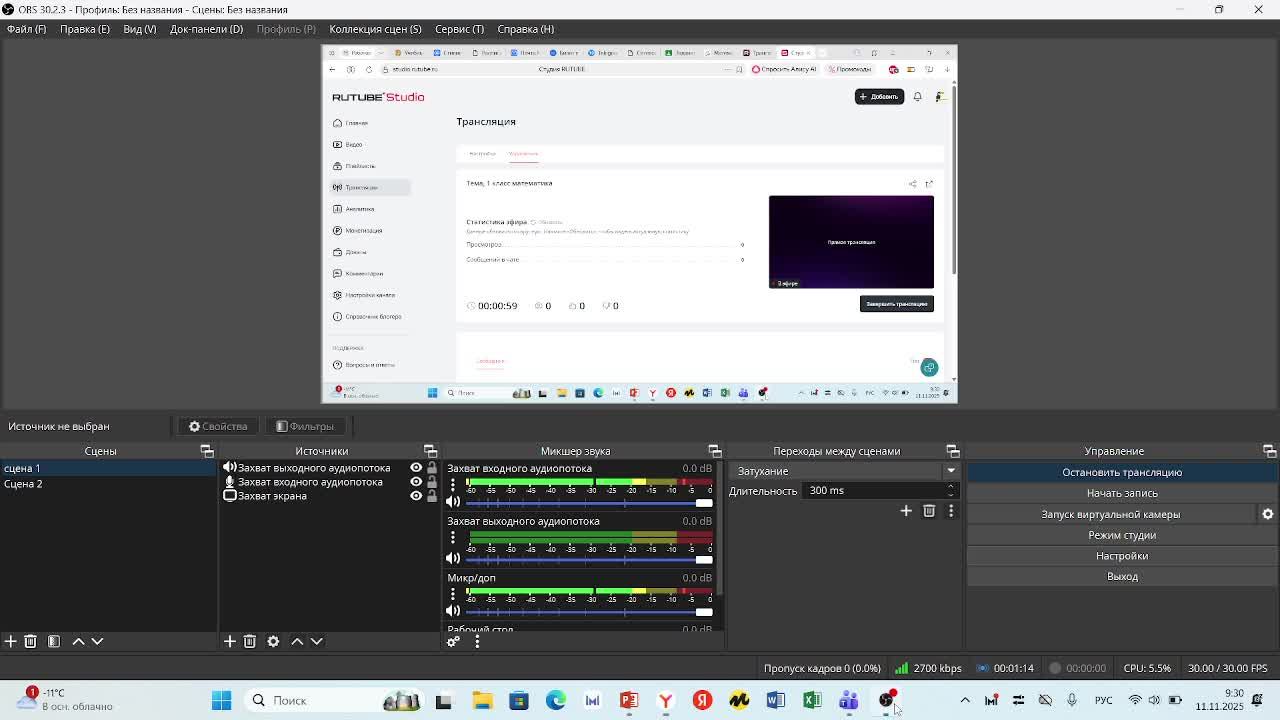Mute Захват входного аудиопотока in the mixer

point(453,502)
